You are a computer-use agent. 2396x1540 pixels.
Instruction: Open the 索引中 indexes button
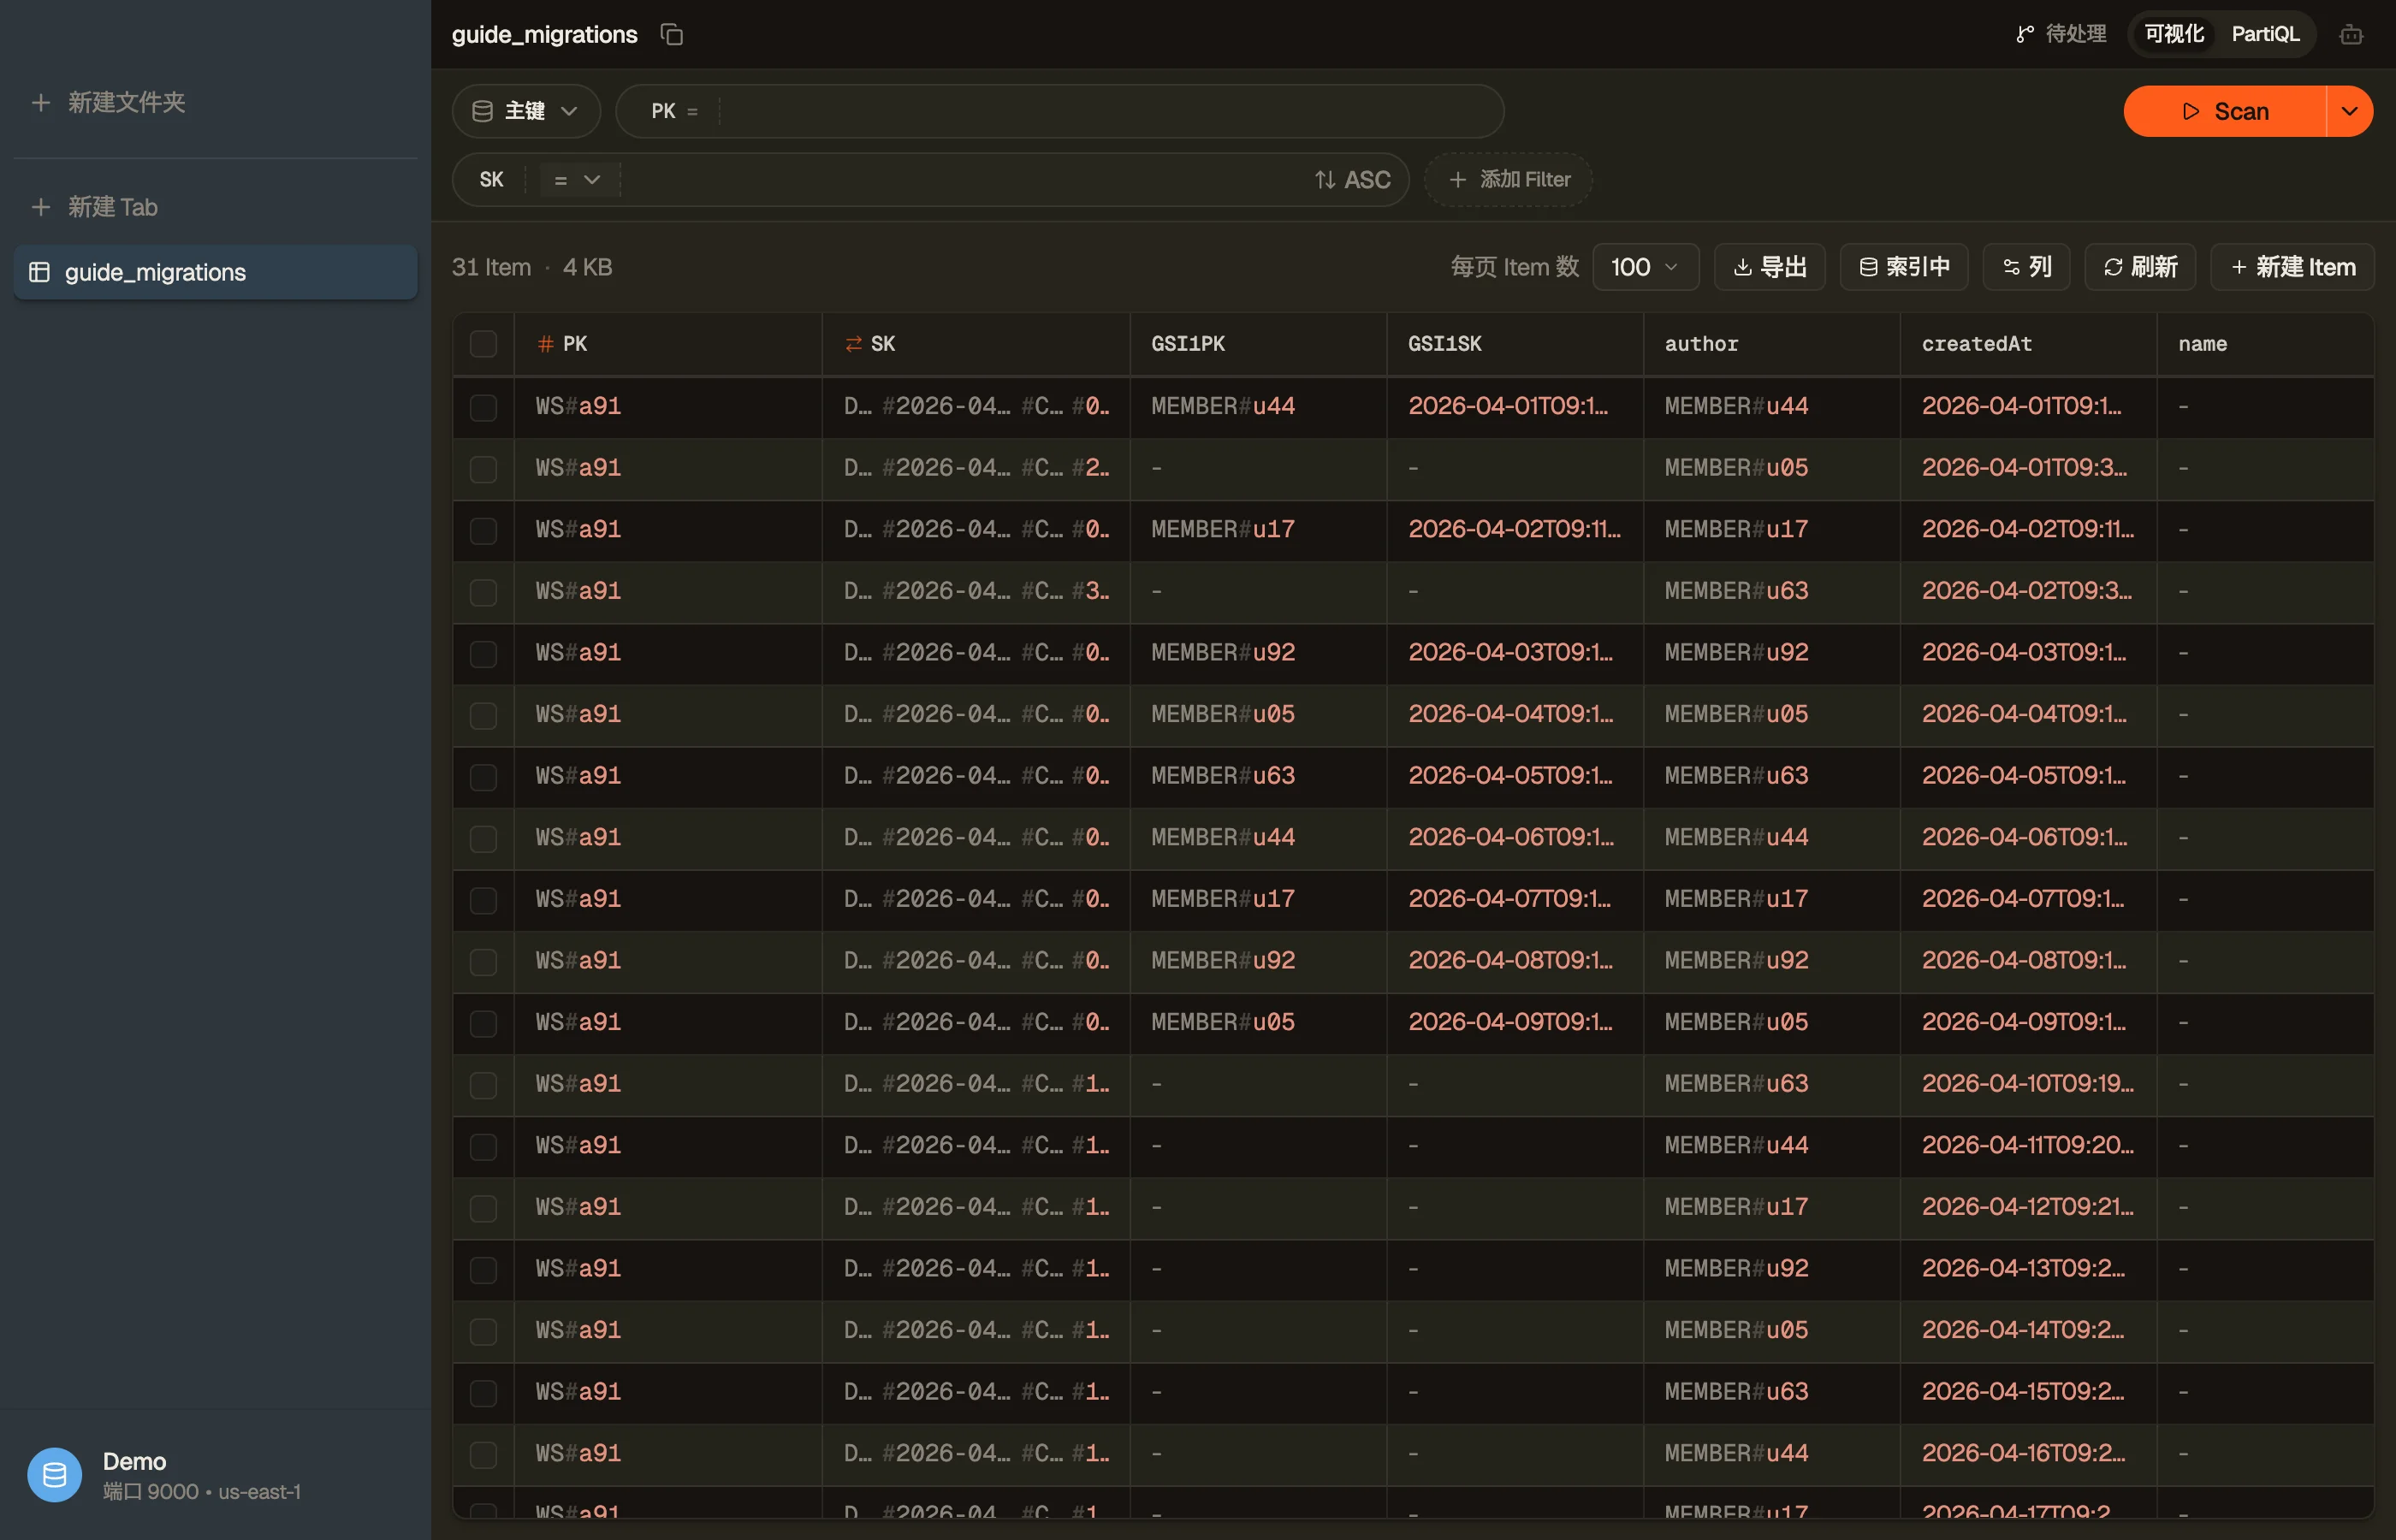(1904, 267)
